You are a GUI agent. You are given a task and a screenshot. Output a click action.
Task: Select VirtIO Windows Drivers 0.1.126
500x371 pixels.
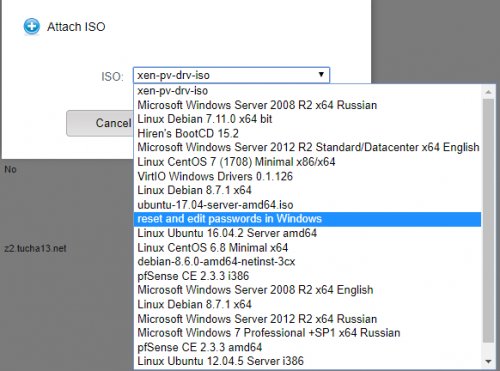coord(307,176)
